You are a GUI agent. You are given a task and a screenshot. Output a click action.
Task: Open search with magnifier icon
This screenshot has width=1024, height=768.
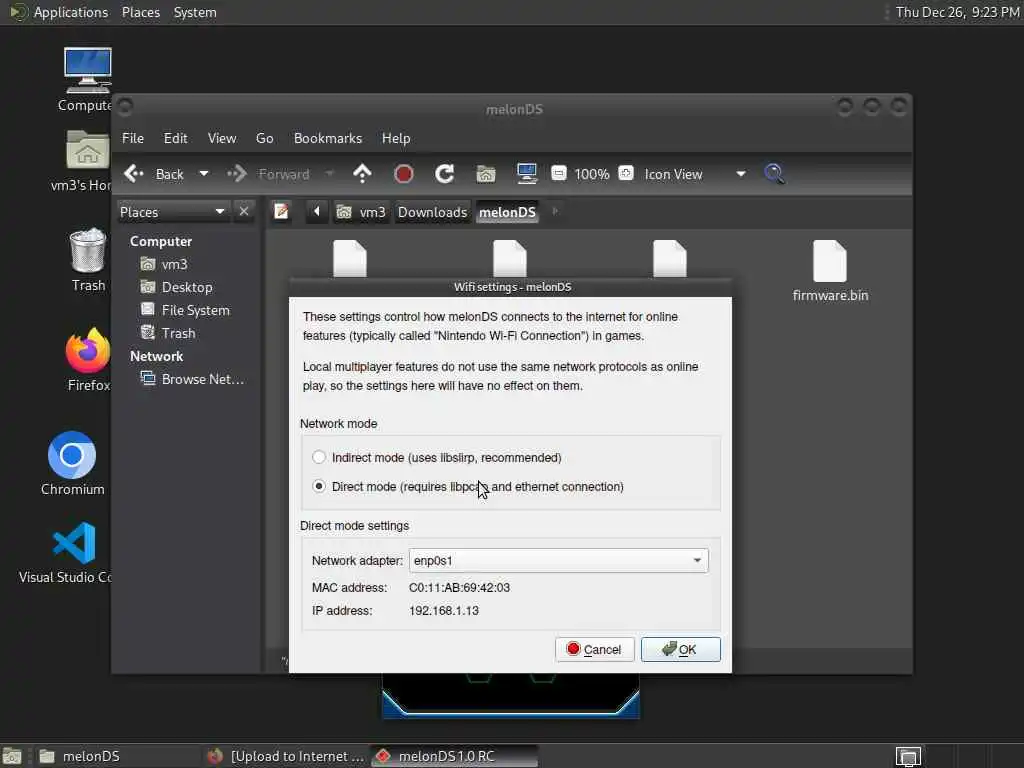point(775,174)
